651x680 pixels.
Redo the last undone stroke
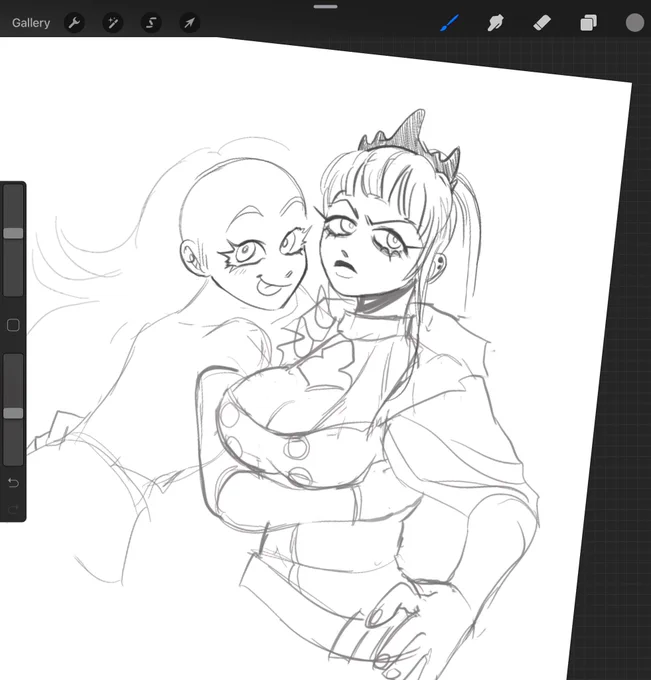click(13, 509)
